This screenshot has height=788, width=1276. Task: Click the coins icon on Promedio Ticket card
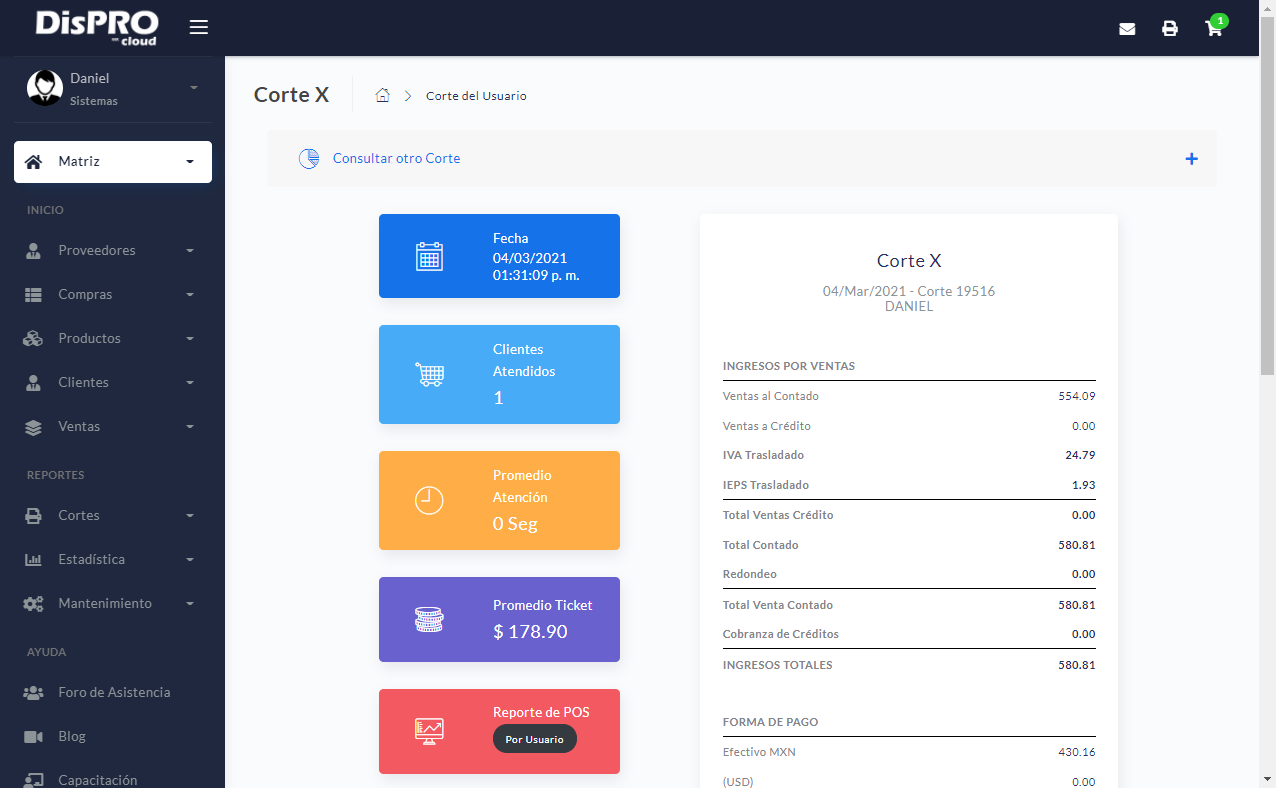(x=429, y=619)
